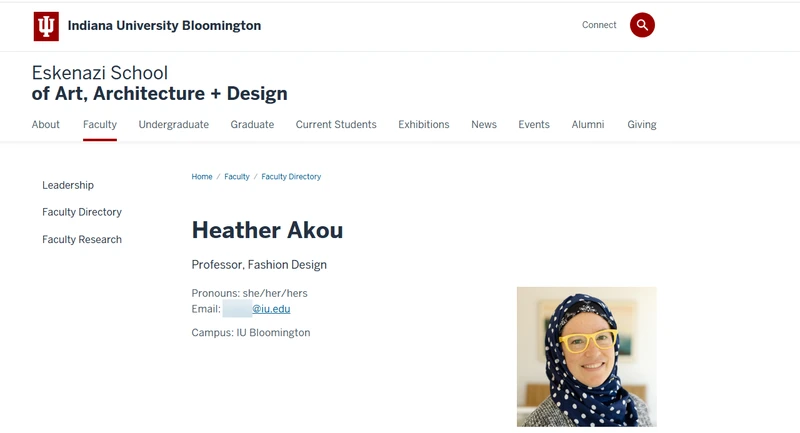
Task: Open the Connect link
Action: 599,25
